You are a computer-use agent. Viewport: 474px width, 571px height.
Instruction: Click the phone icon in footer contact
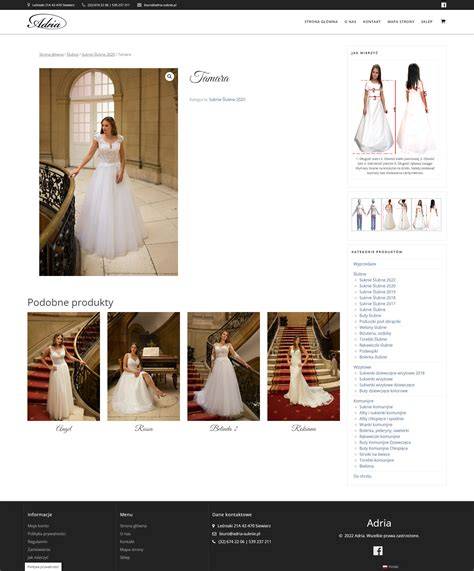214,542
